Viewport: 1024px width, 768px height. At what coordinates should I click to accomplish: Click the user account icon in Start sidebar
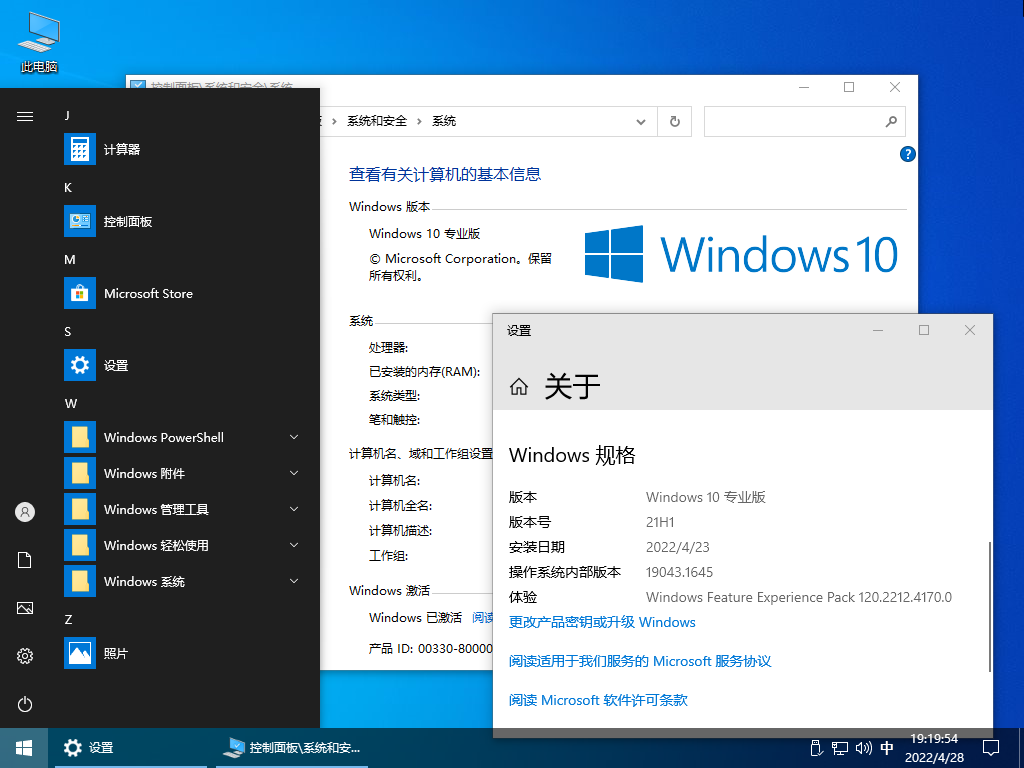pyautogui.click(x=25, y=512)
